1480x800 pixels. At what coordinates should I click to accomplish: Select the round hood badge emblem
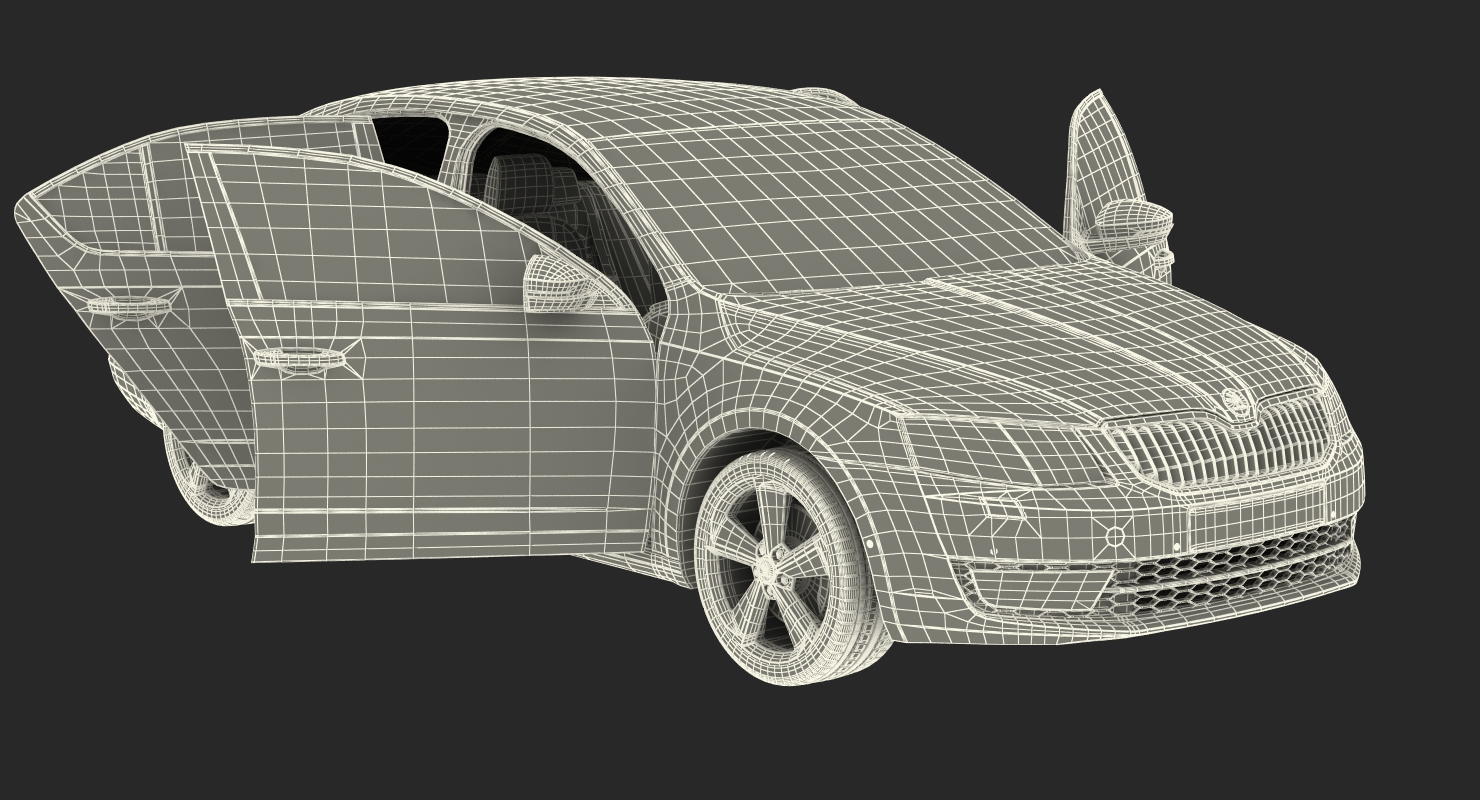click(x=1236, y=404)
